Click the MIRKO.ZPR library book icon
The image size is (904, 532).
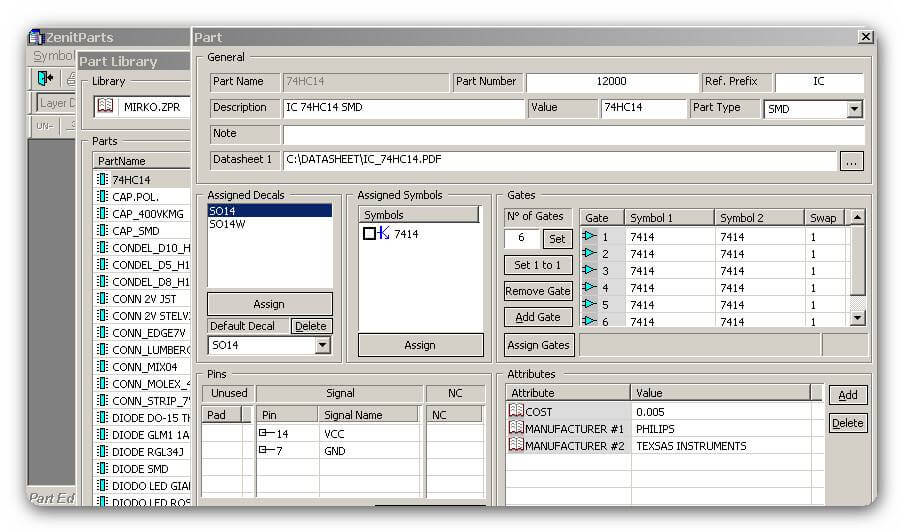coord(105,106)
